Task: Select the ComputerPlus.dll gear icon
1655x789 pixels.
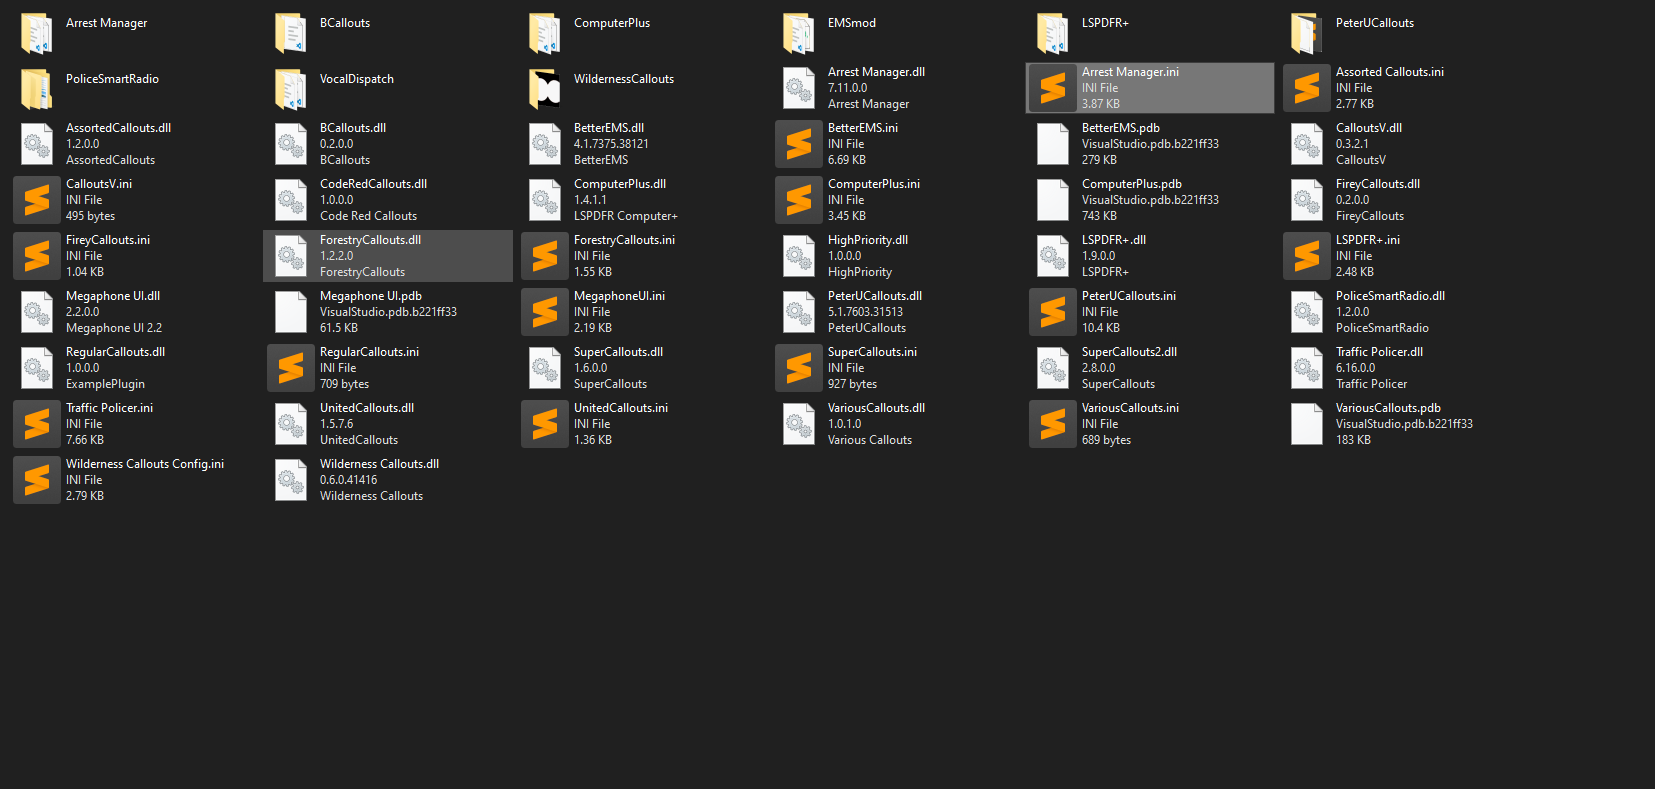Action: click(x=545, y=200)
